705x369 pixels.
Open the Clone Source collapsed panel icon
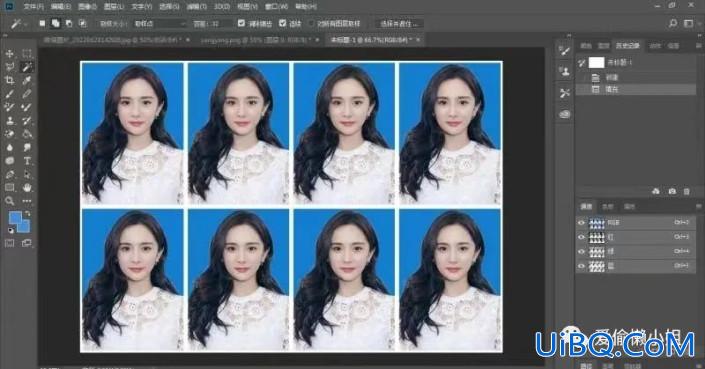pyautogui.click(x=564, y=71)
